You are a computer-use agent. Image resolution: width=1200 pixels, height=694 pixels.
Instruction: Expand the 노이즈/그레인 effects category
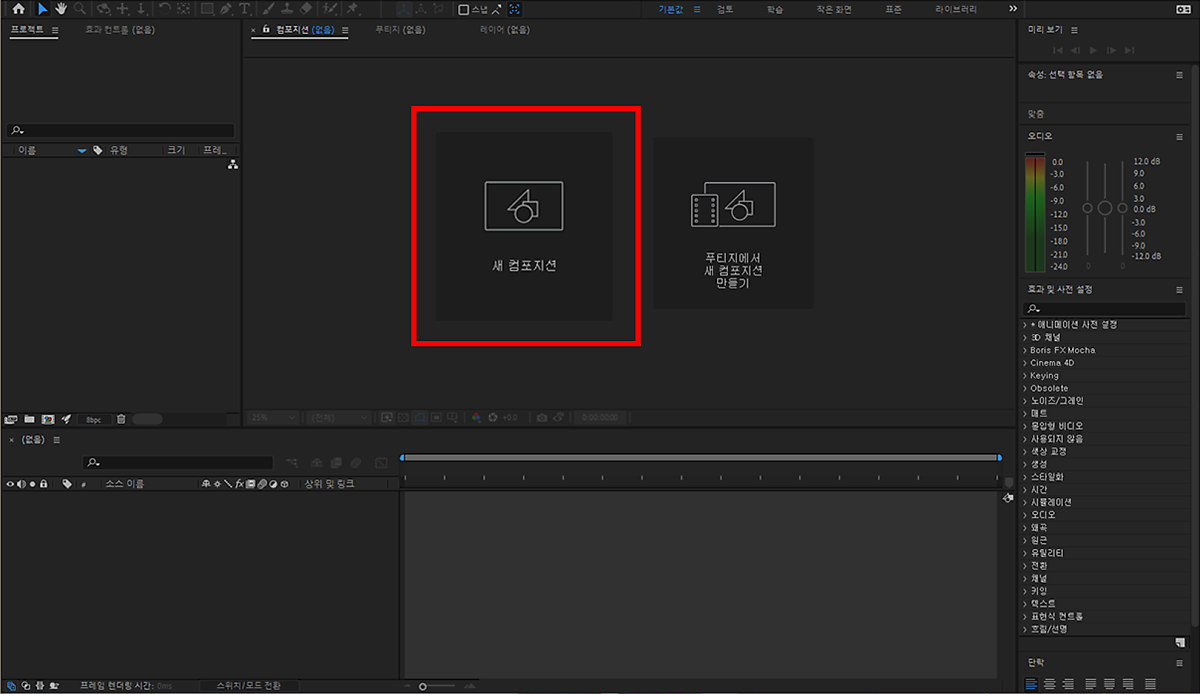coord(1056,401)
